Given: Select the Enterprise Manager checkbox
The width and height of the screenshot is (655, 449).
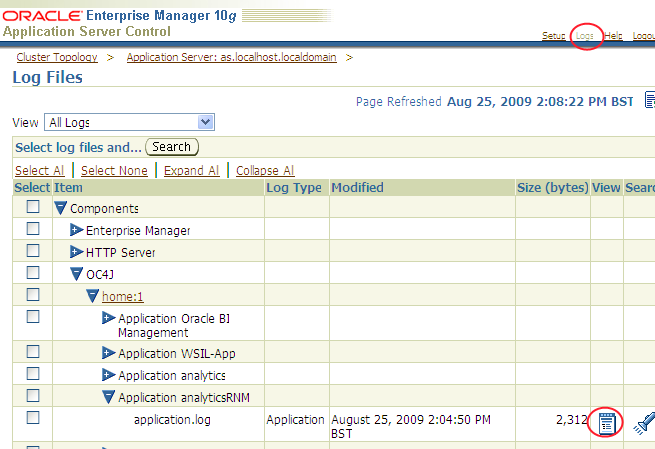Looking at the screenshot, I should [33, 228].
